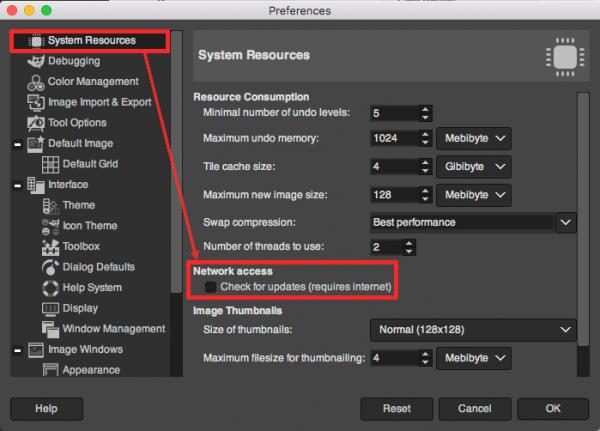This screenshot has width=600, height=431.
Task: Click the Appearance icon
Action: pos(51,370)
